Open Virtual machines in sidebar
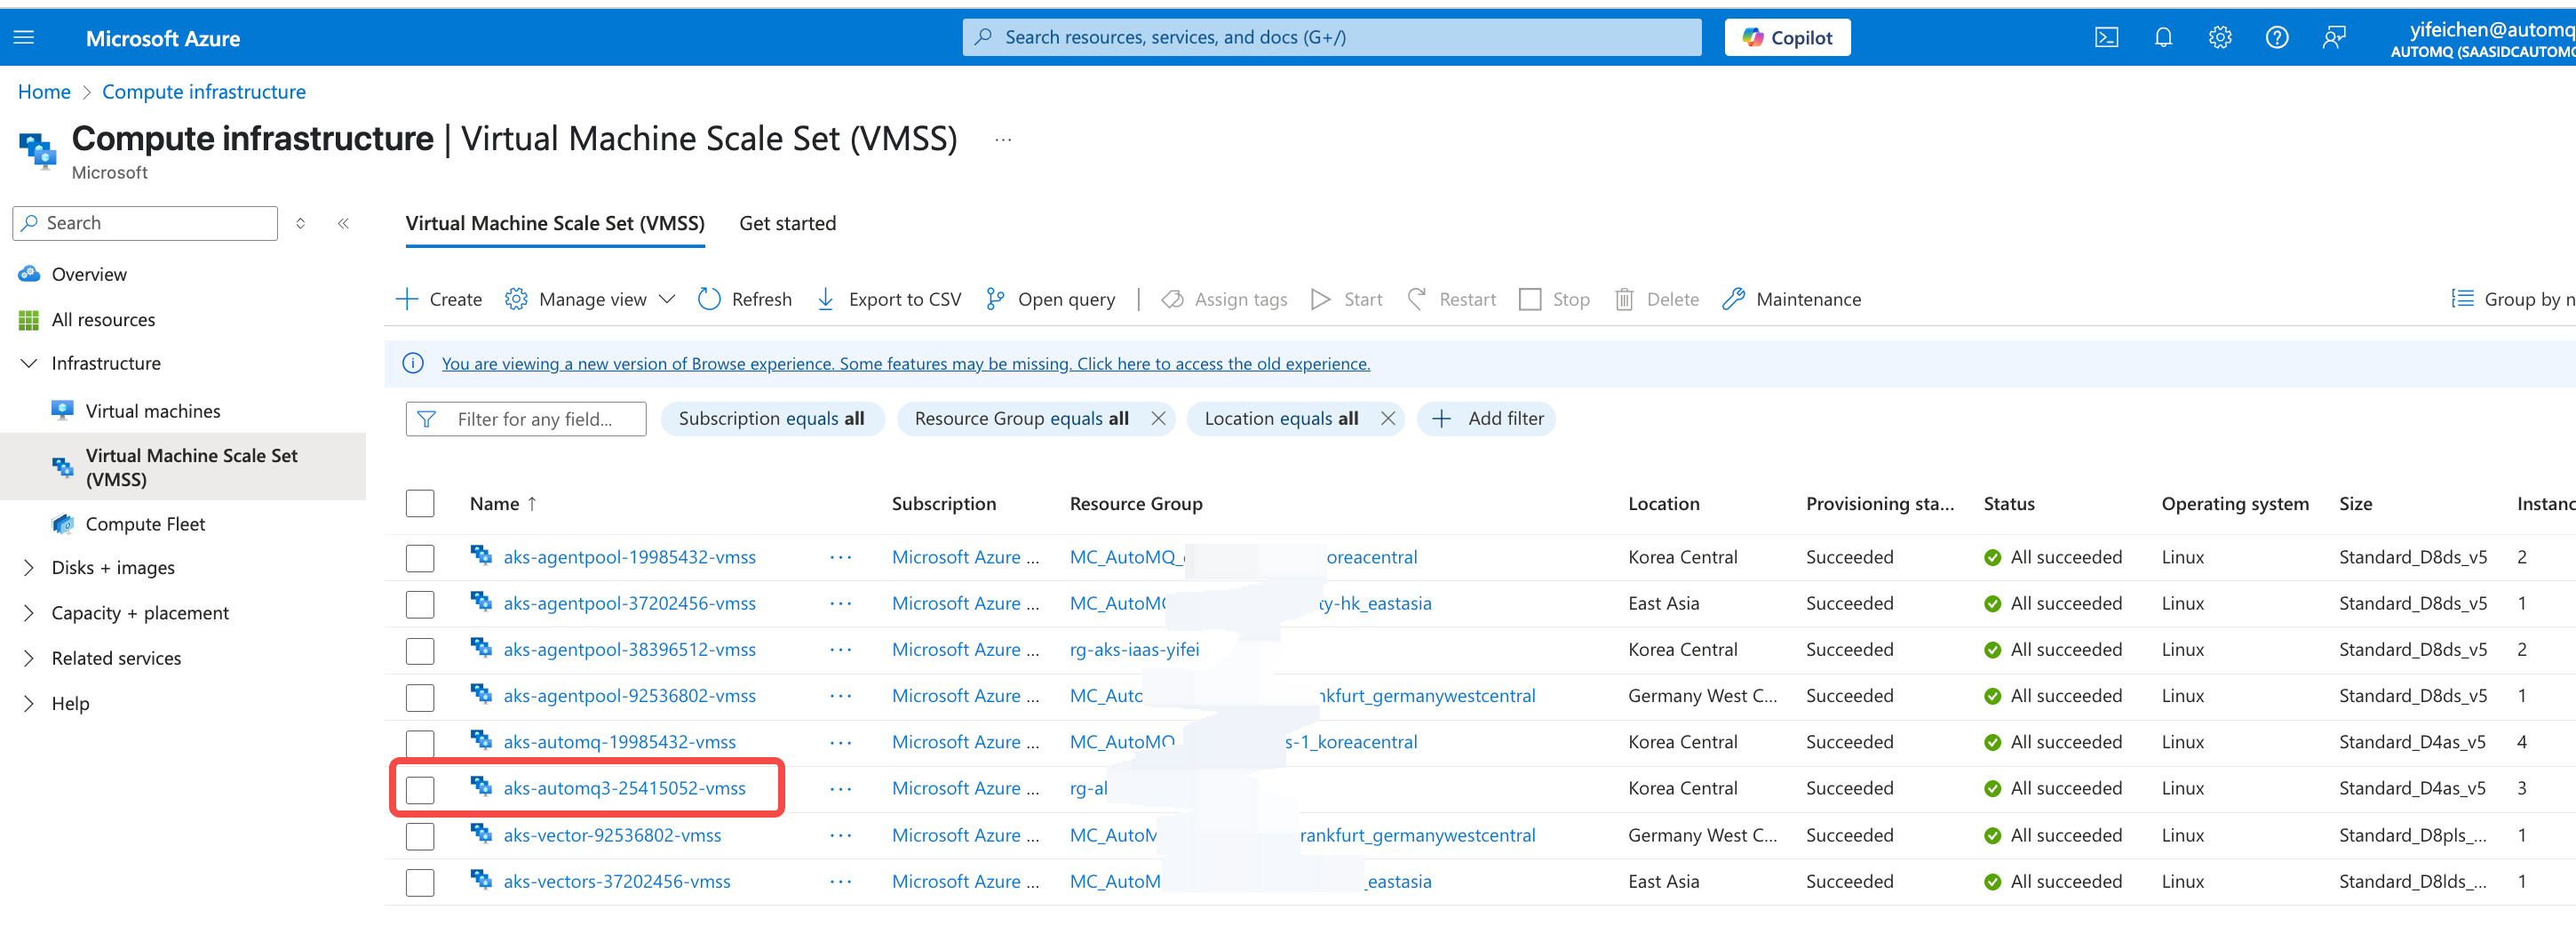The width and height of the screenshot is (2576, 942). click(153, 411)
